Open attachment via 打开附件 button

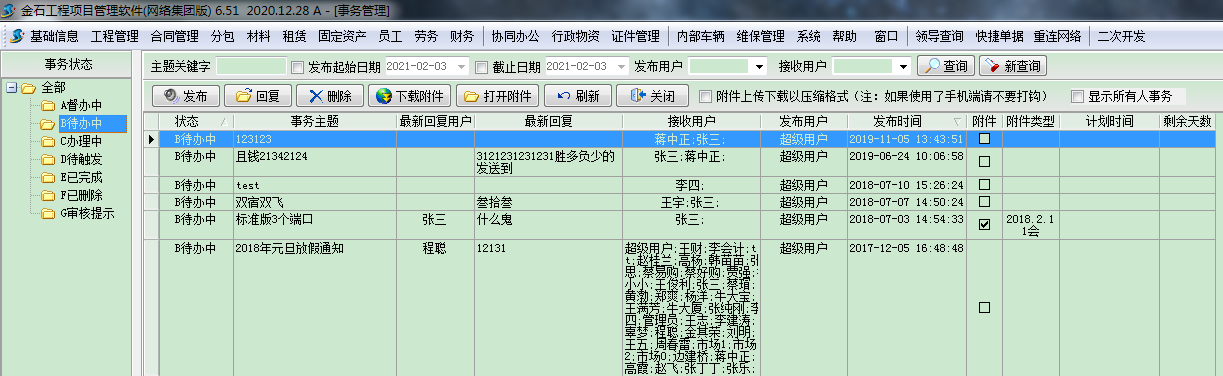click(498, 96)
